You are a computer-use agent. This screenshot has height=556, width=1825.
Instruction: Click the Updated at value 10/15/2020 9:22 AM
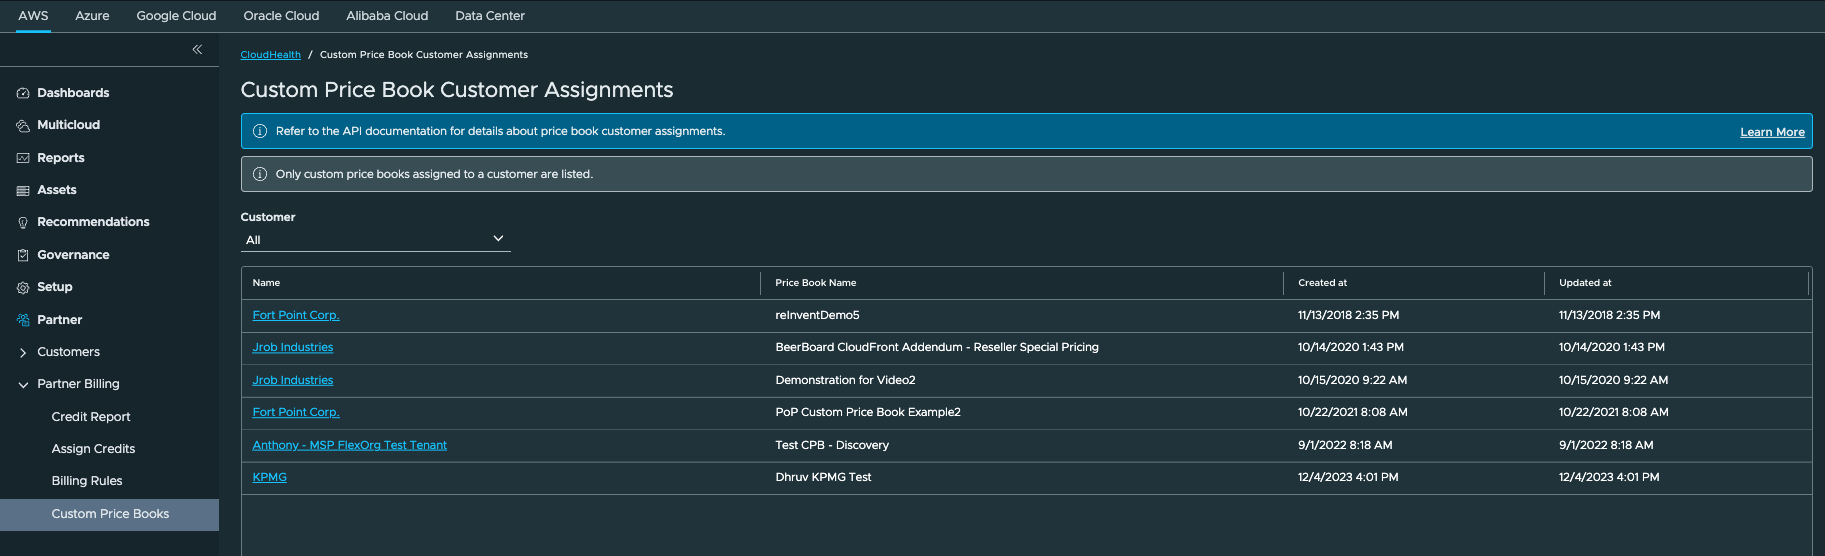coord(1613,380)
